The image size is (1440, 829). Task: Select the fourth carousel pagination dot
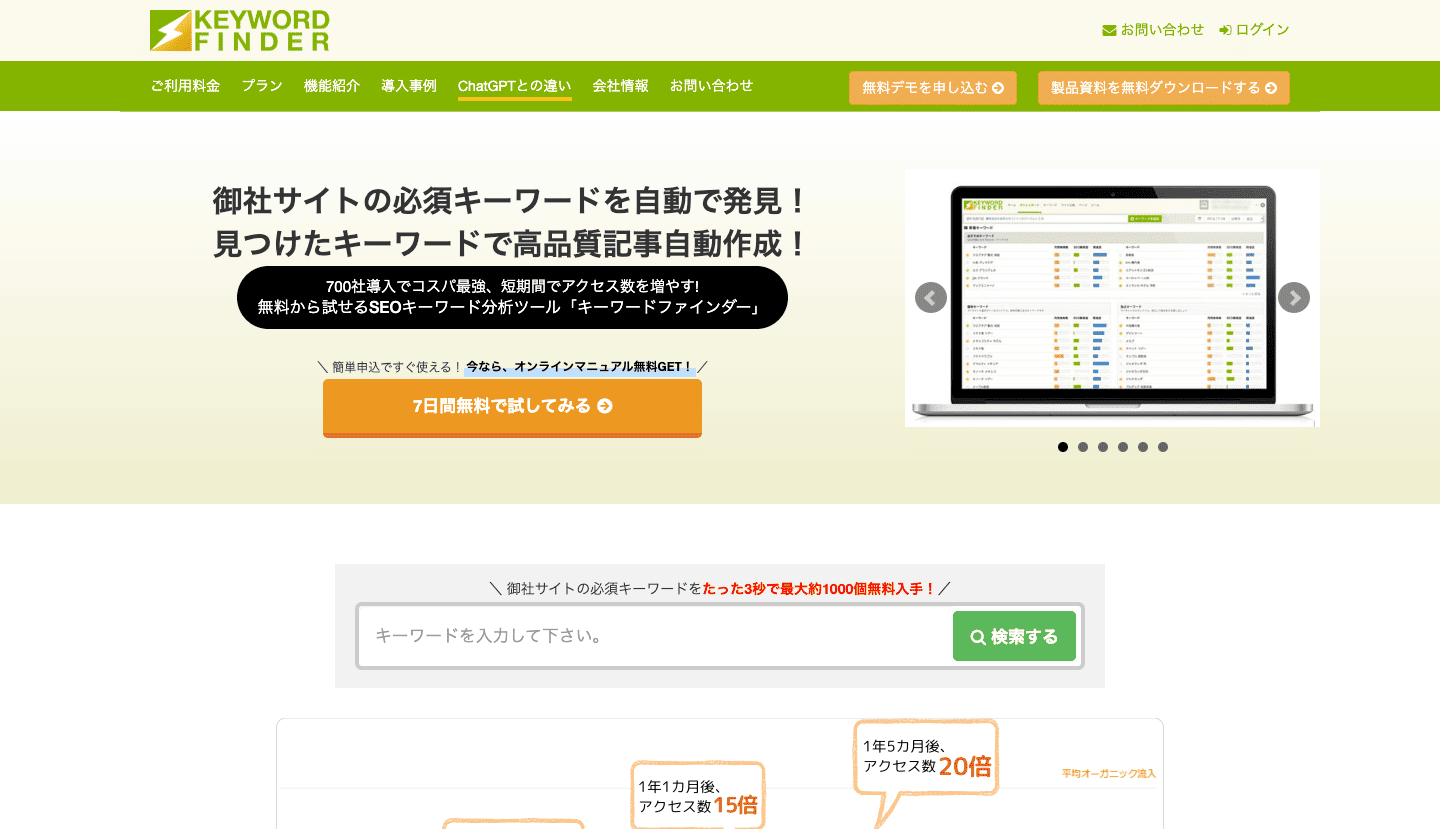pos(1123,447)
